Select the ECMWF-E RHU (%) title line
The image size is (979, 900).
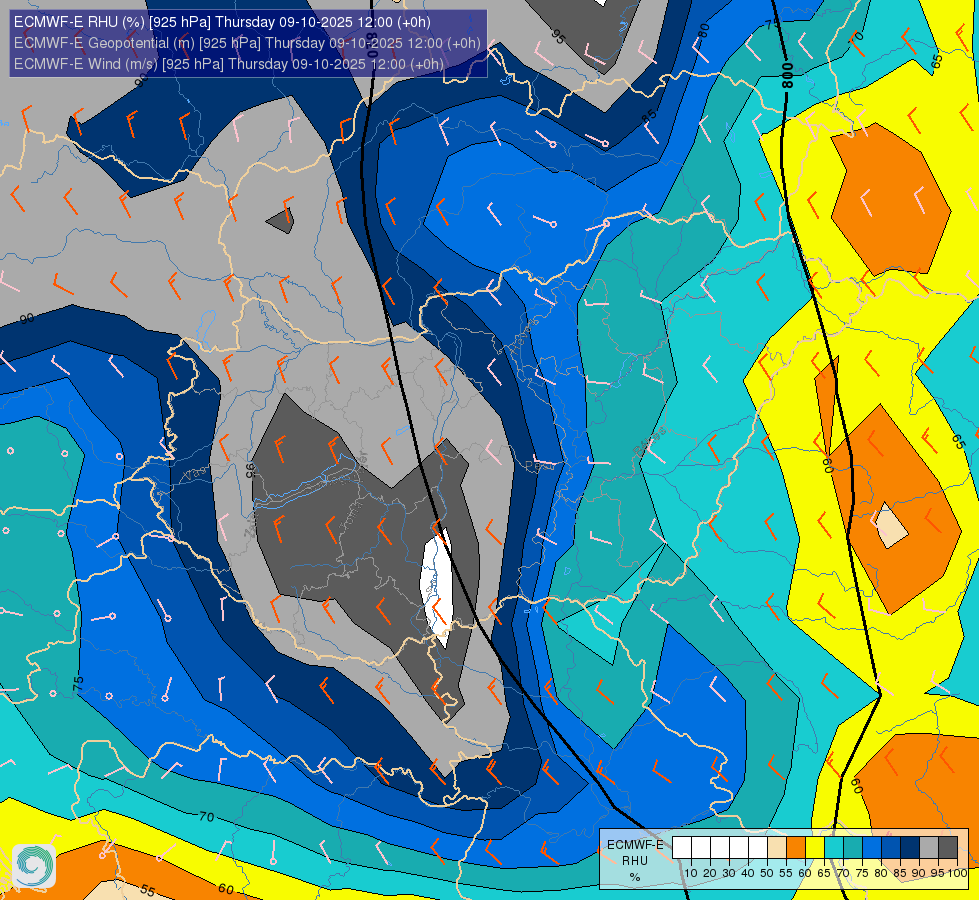click(222, 22)
